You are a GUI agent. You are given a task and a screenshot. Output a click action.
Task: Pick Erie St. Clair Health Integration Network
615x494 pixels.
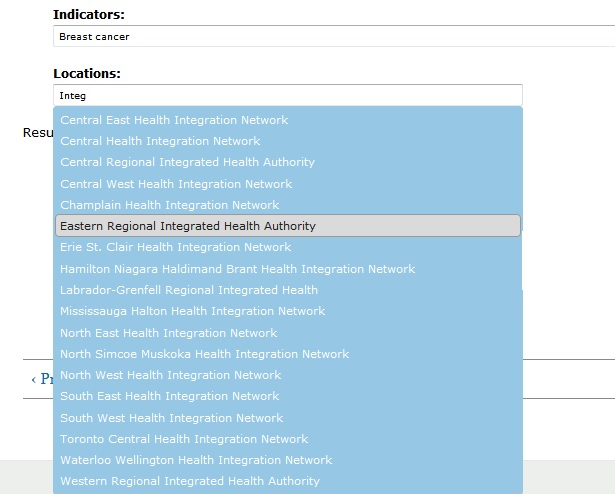(x=175, y=247)
